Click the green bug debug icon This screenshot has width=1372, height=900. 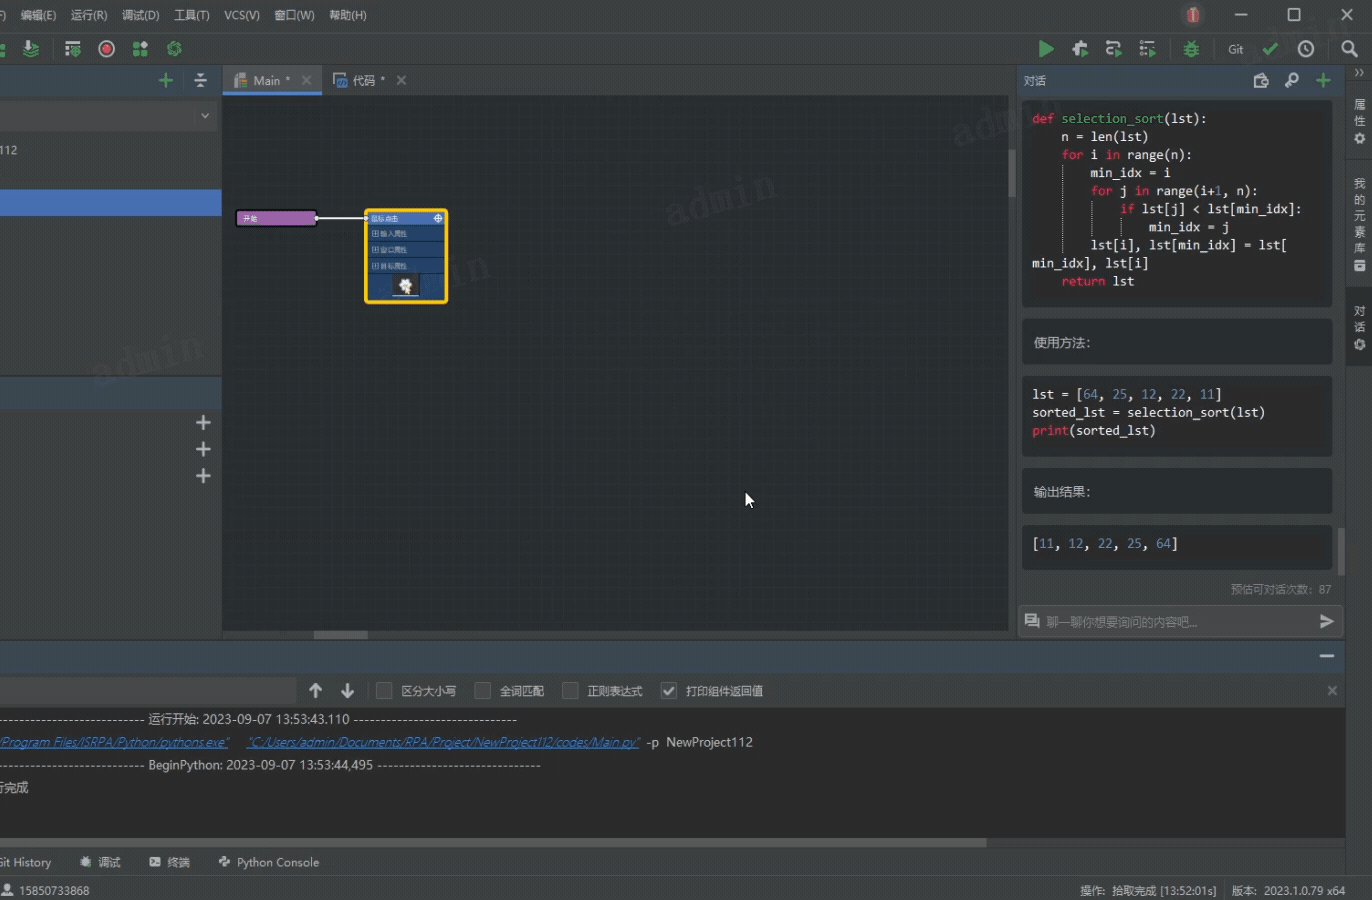1191,49
